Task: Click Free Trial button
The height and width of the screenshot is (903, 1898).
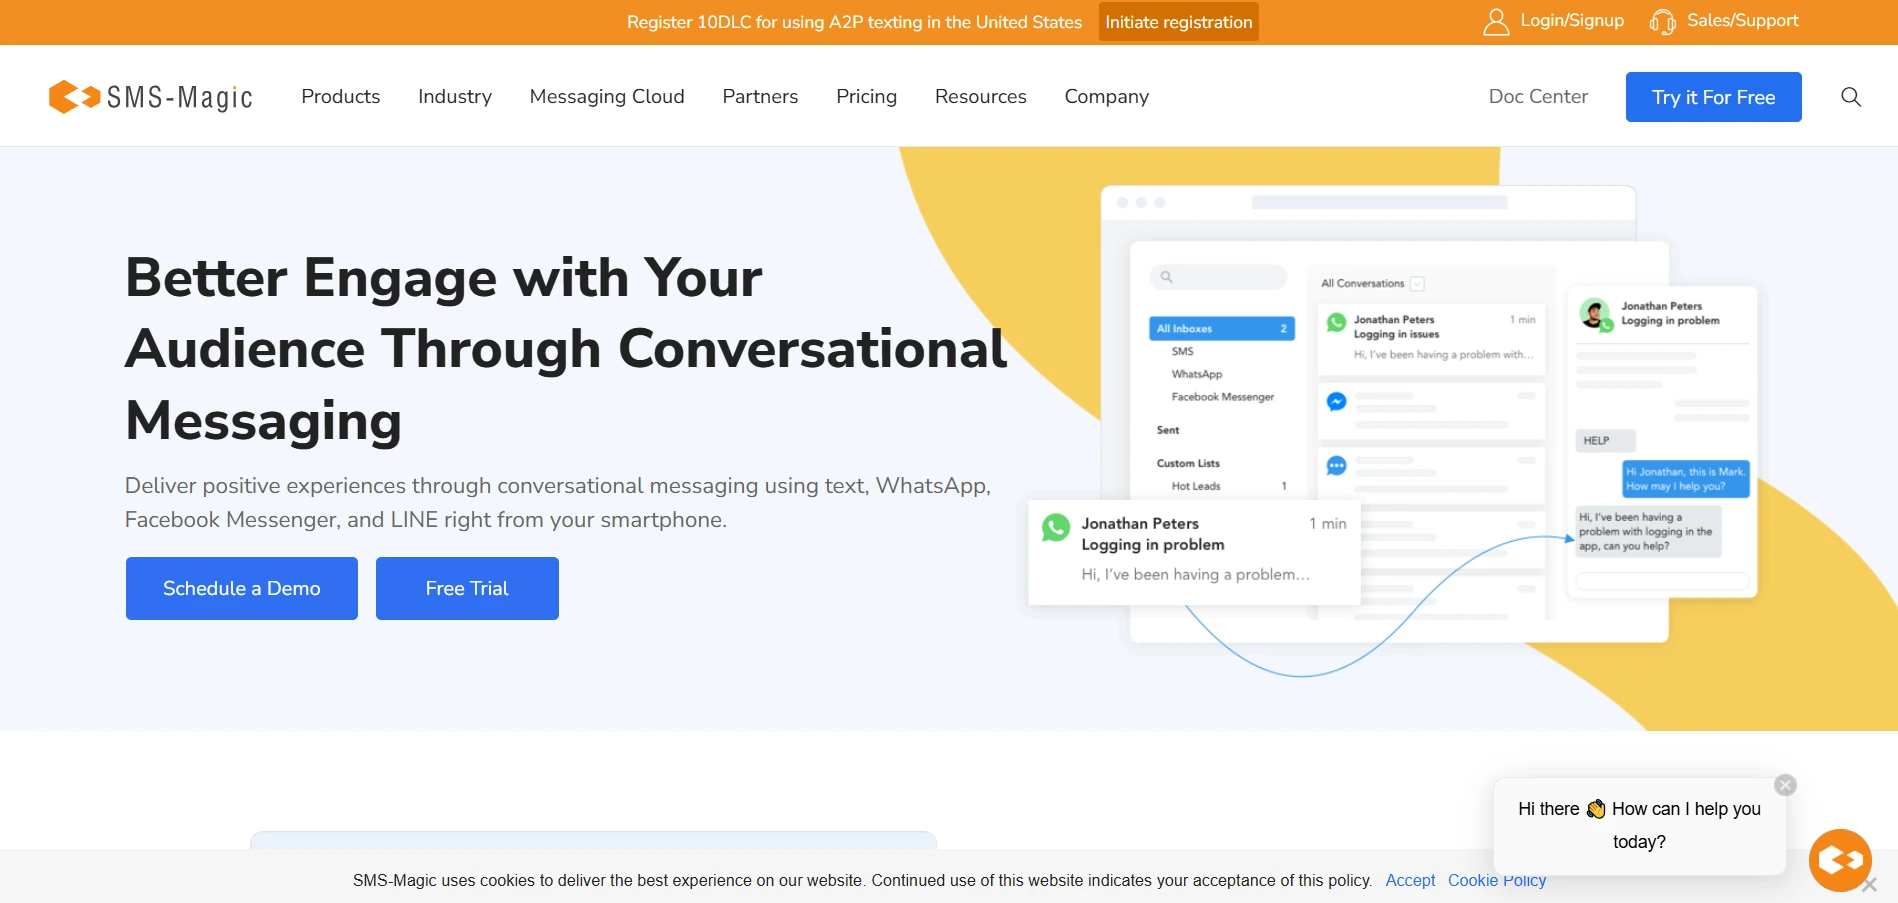Action: pyautogui.click(x=467, y=588)
